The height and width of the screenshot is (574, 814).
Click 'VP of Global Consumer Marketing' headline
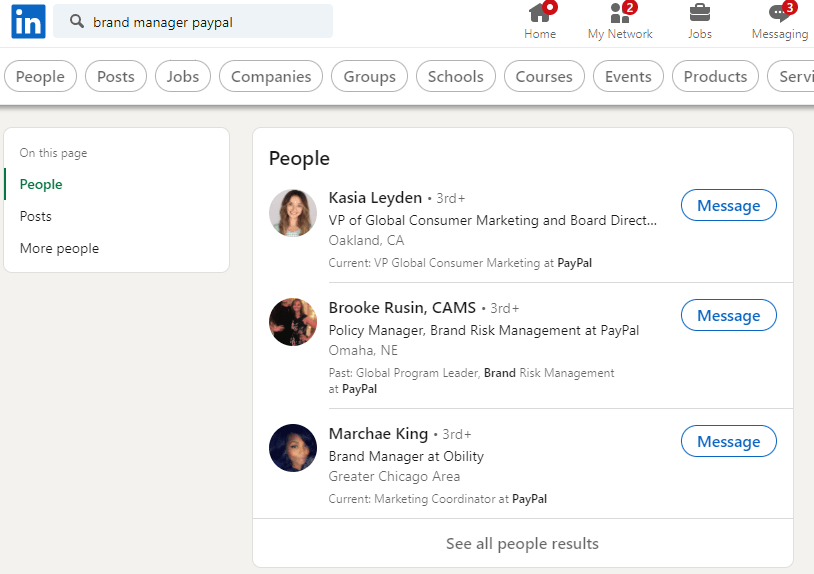(x=493, y=220)
